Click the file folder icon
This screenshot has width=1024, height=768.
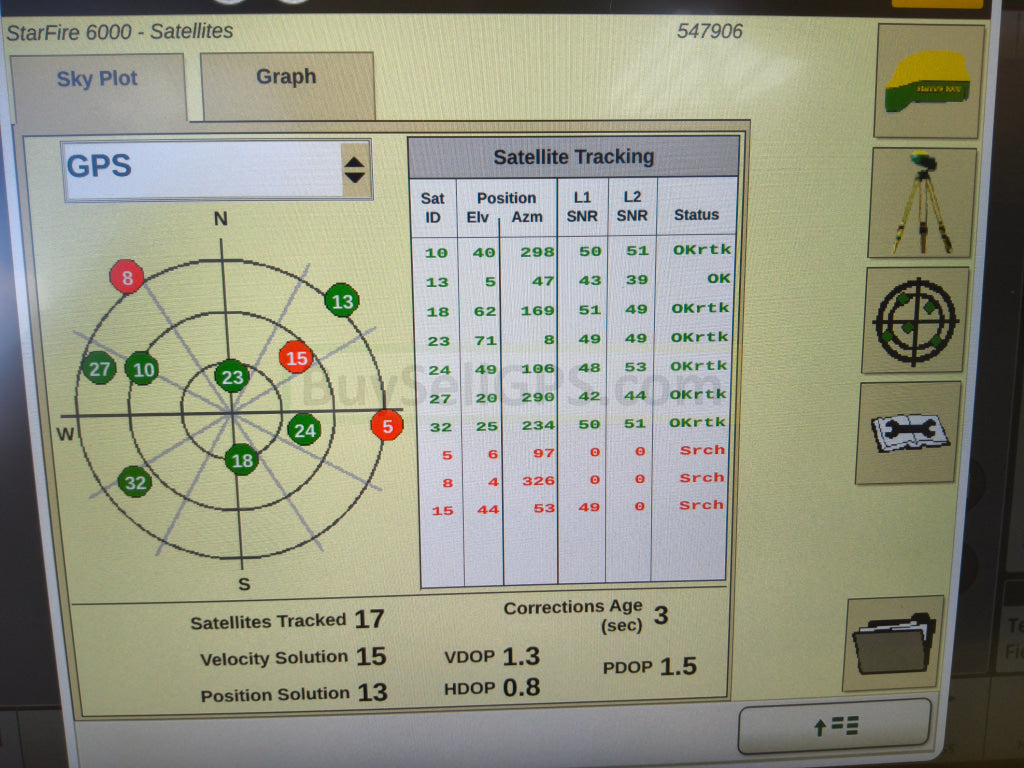(893, 644)
